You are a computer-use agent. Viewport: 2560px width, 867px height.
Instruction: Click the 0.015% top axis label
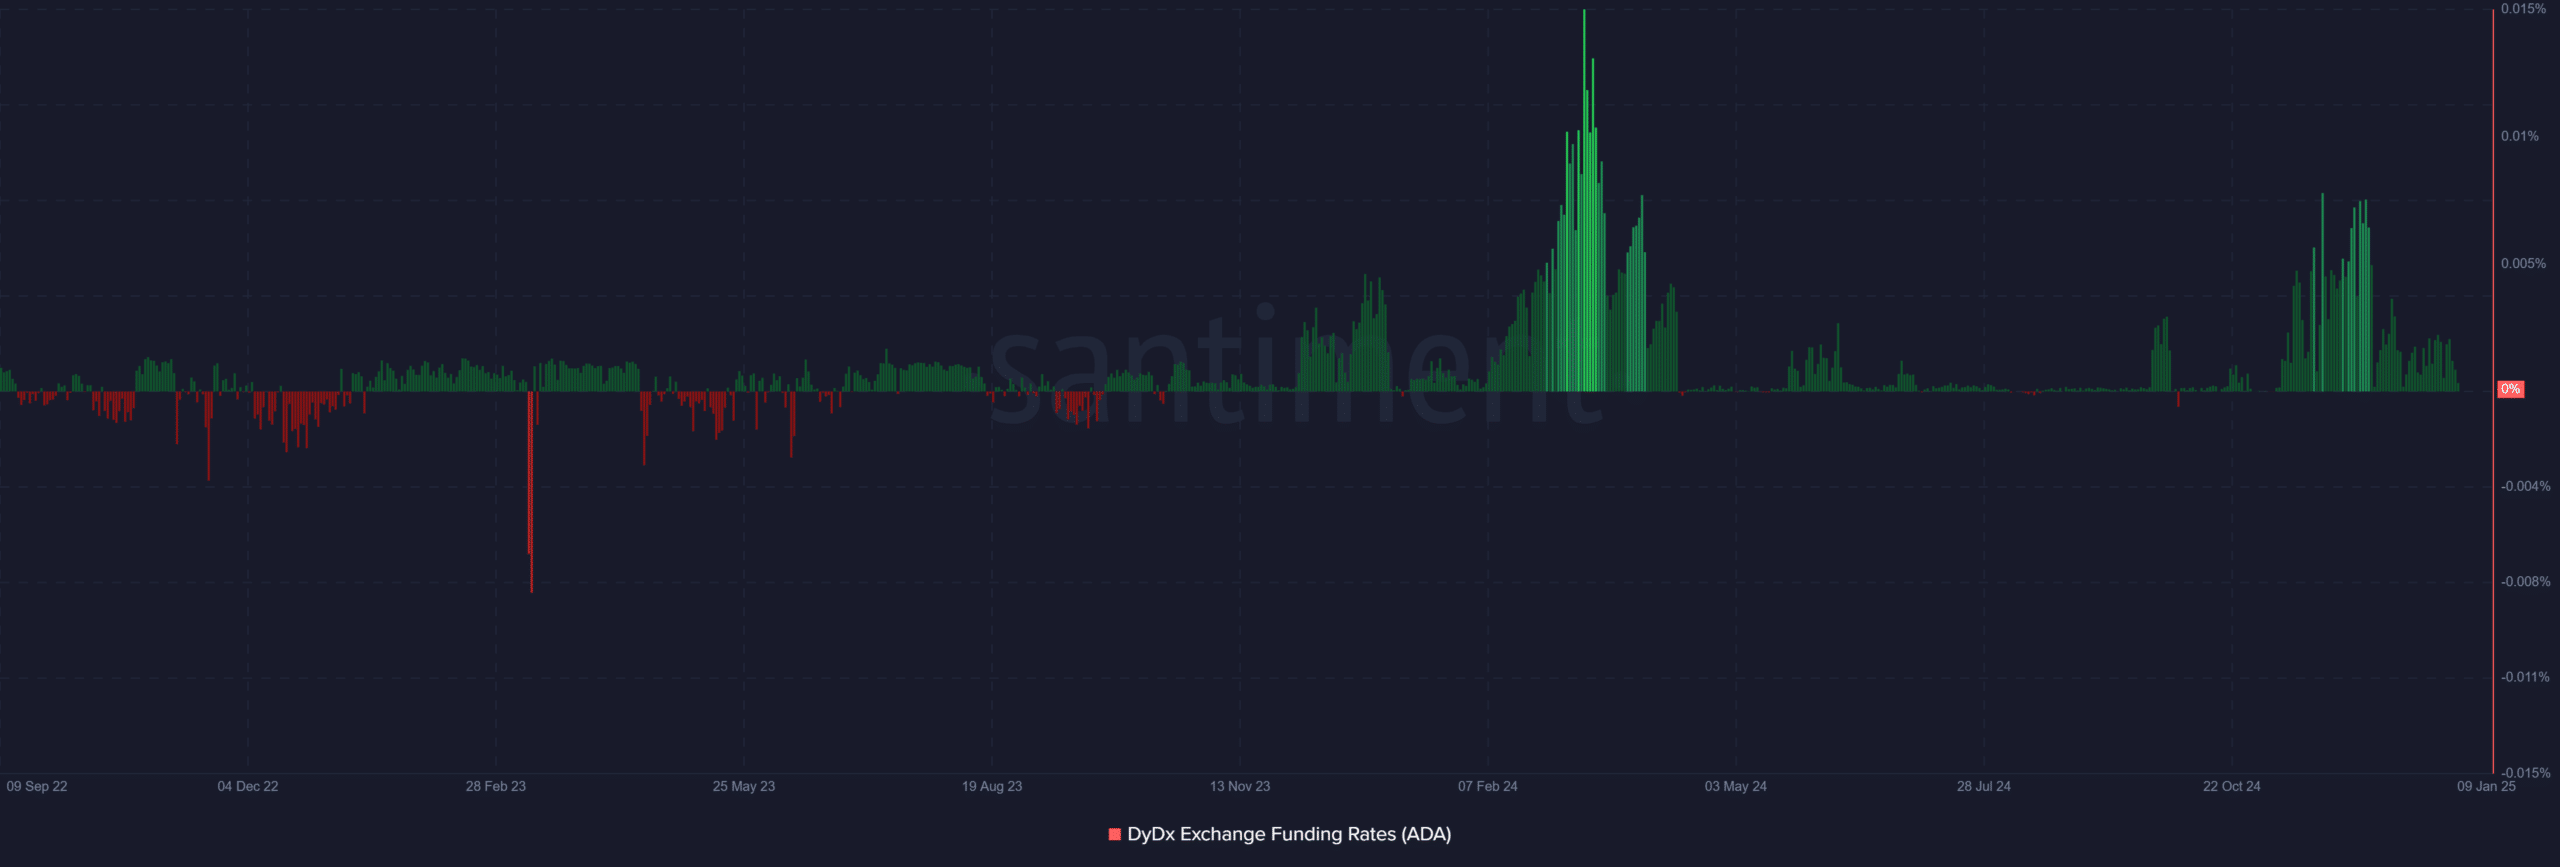(x=2523, y=9)
